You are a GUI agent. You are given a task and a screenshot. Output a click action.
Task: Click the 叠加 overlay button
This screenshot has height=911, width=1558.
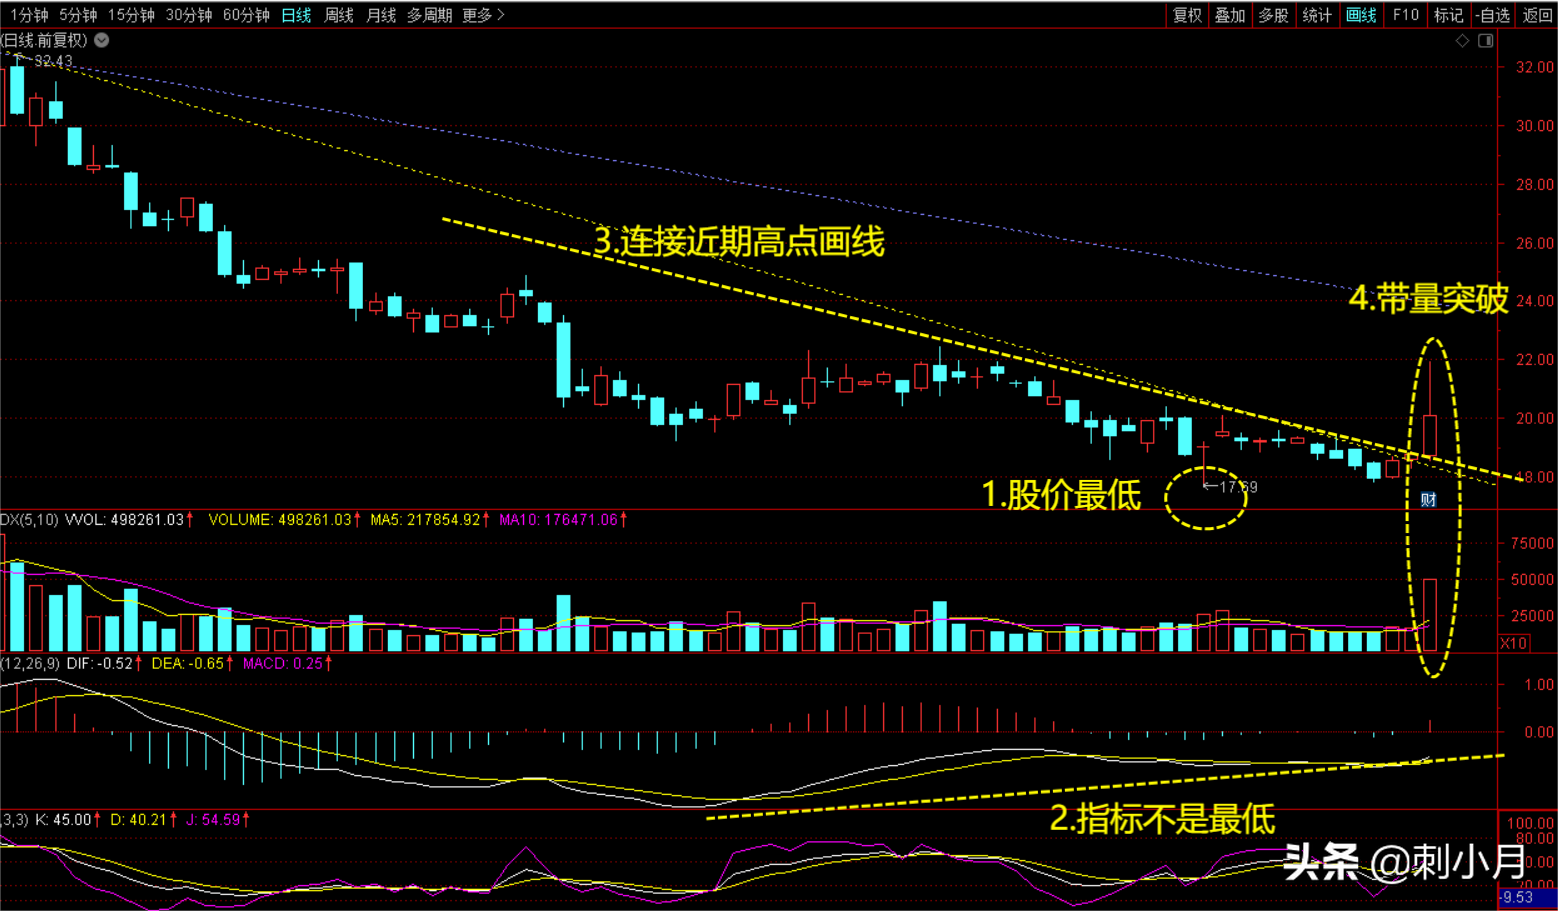pos(1230,15)
